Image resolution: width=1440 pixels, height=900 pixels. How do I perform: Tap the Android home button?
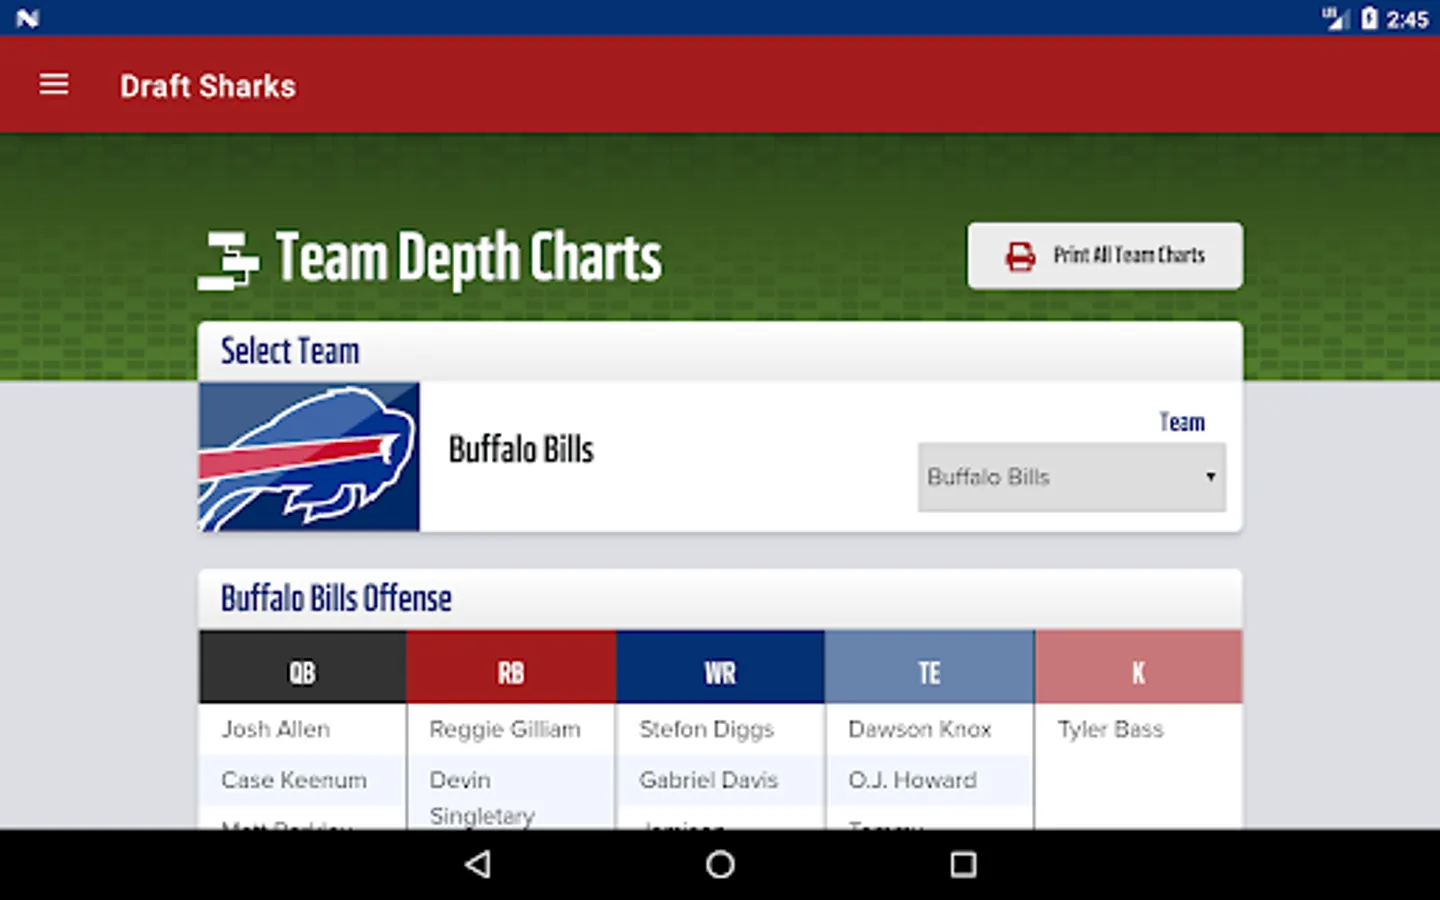(720, 864)
